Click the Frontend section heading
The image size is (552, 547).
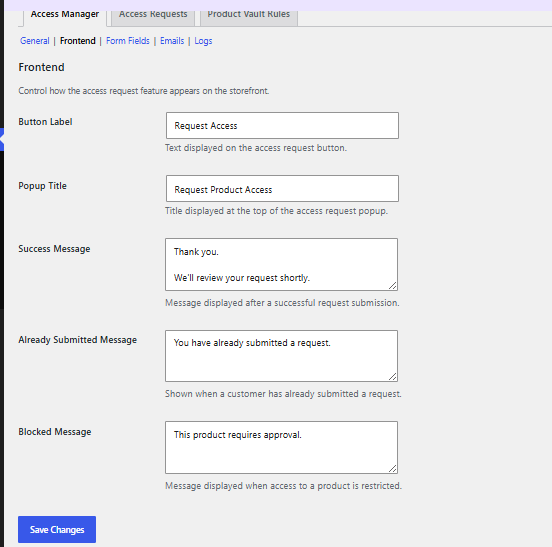(41, 67)
